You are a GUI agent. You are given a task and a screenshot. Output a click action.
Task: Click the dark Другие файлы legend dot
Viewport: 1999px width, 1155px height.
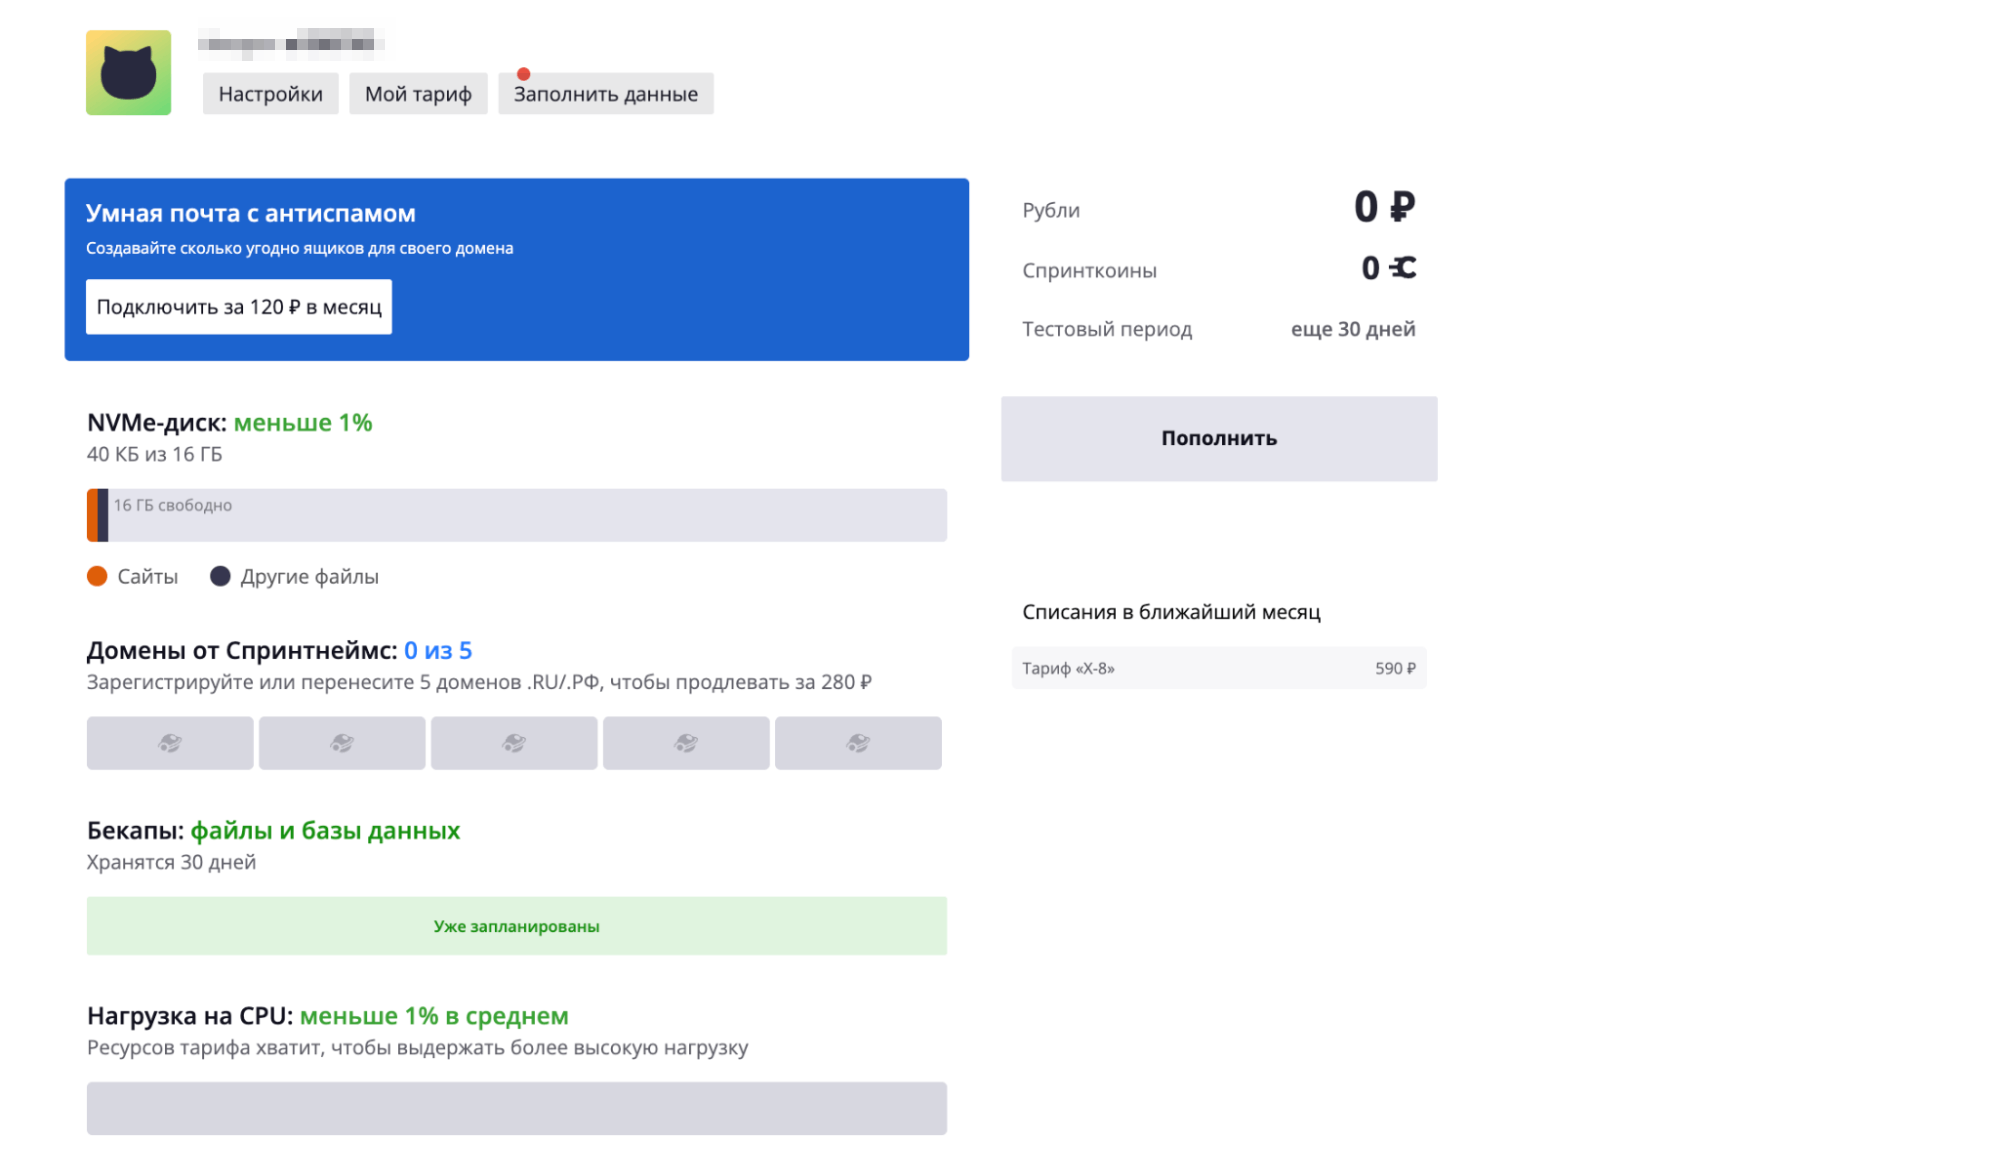pos(220,576)
